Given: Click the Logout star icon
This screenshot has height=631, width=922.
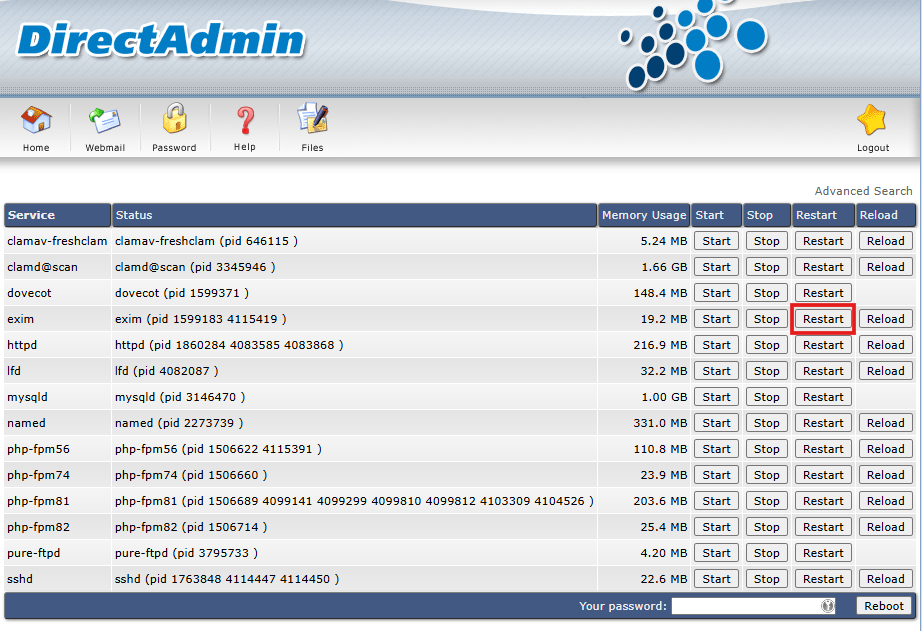Looking at the screenshot, I should 872,120.
